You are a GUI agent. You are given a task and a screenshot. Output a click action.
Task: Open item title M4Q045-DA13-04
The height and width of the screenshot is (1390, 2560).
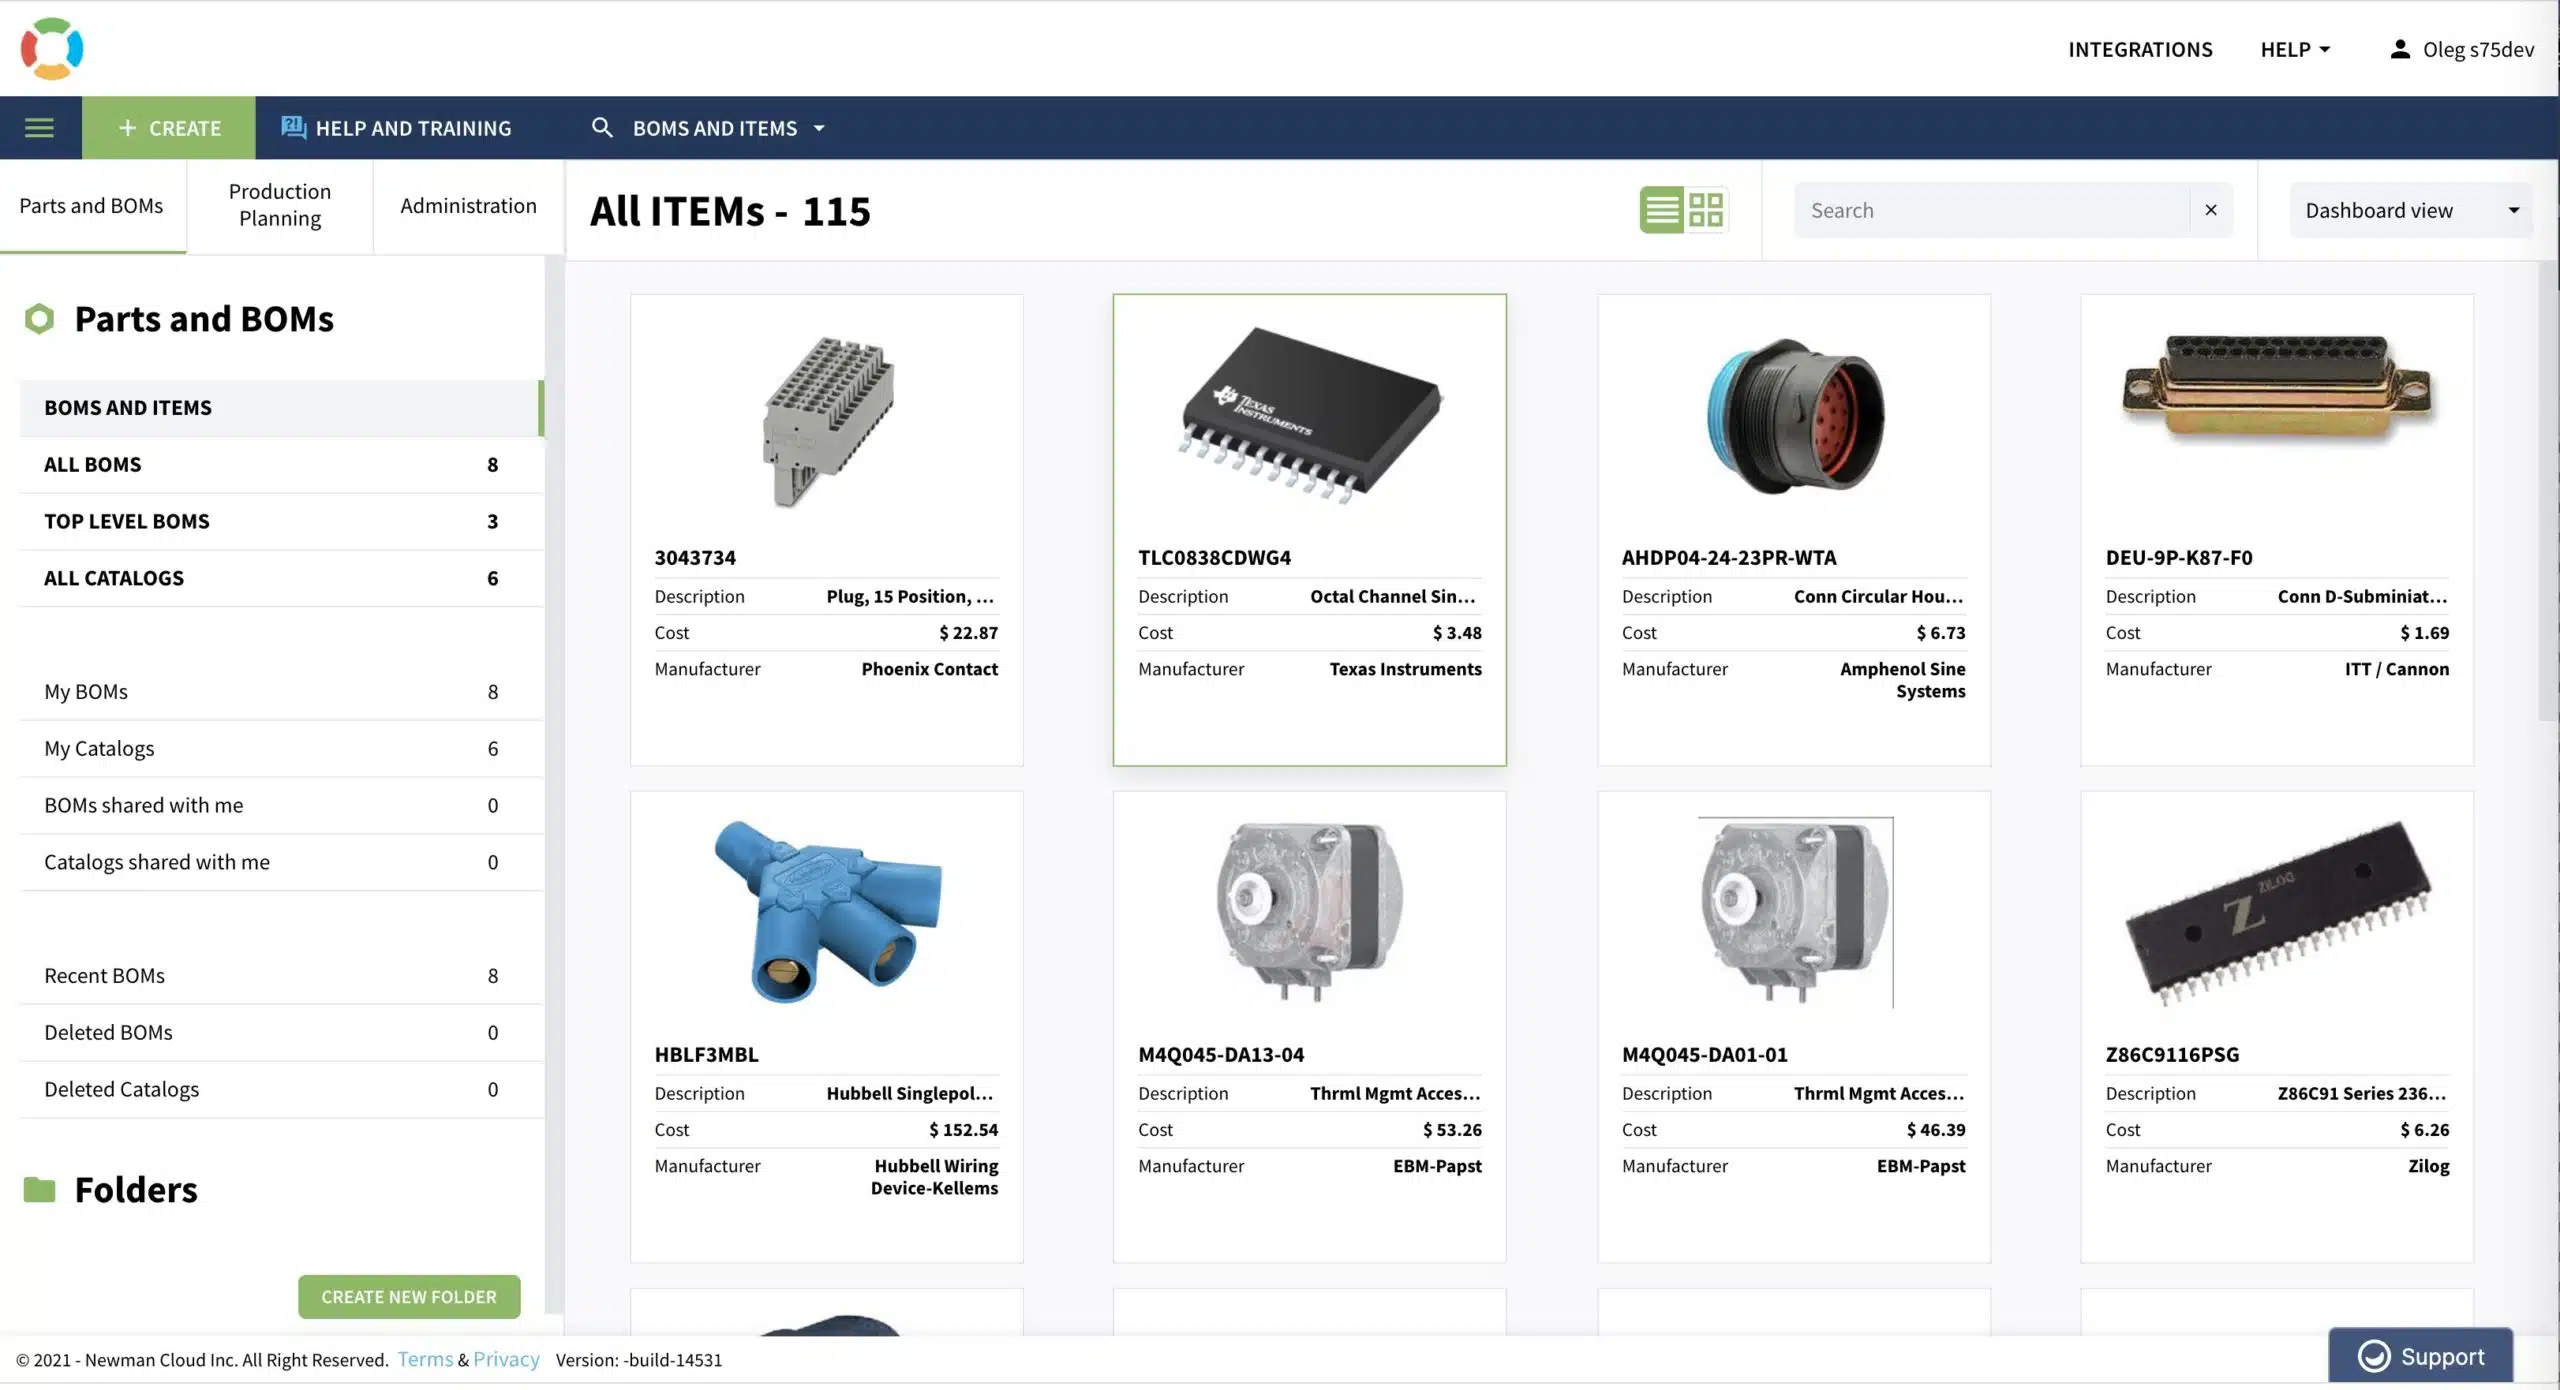point(1221,1055)
